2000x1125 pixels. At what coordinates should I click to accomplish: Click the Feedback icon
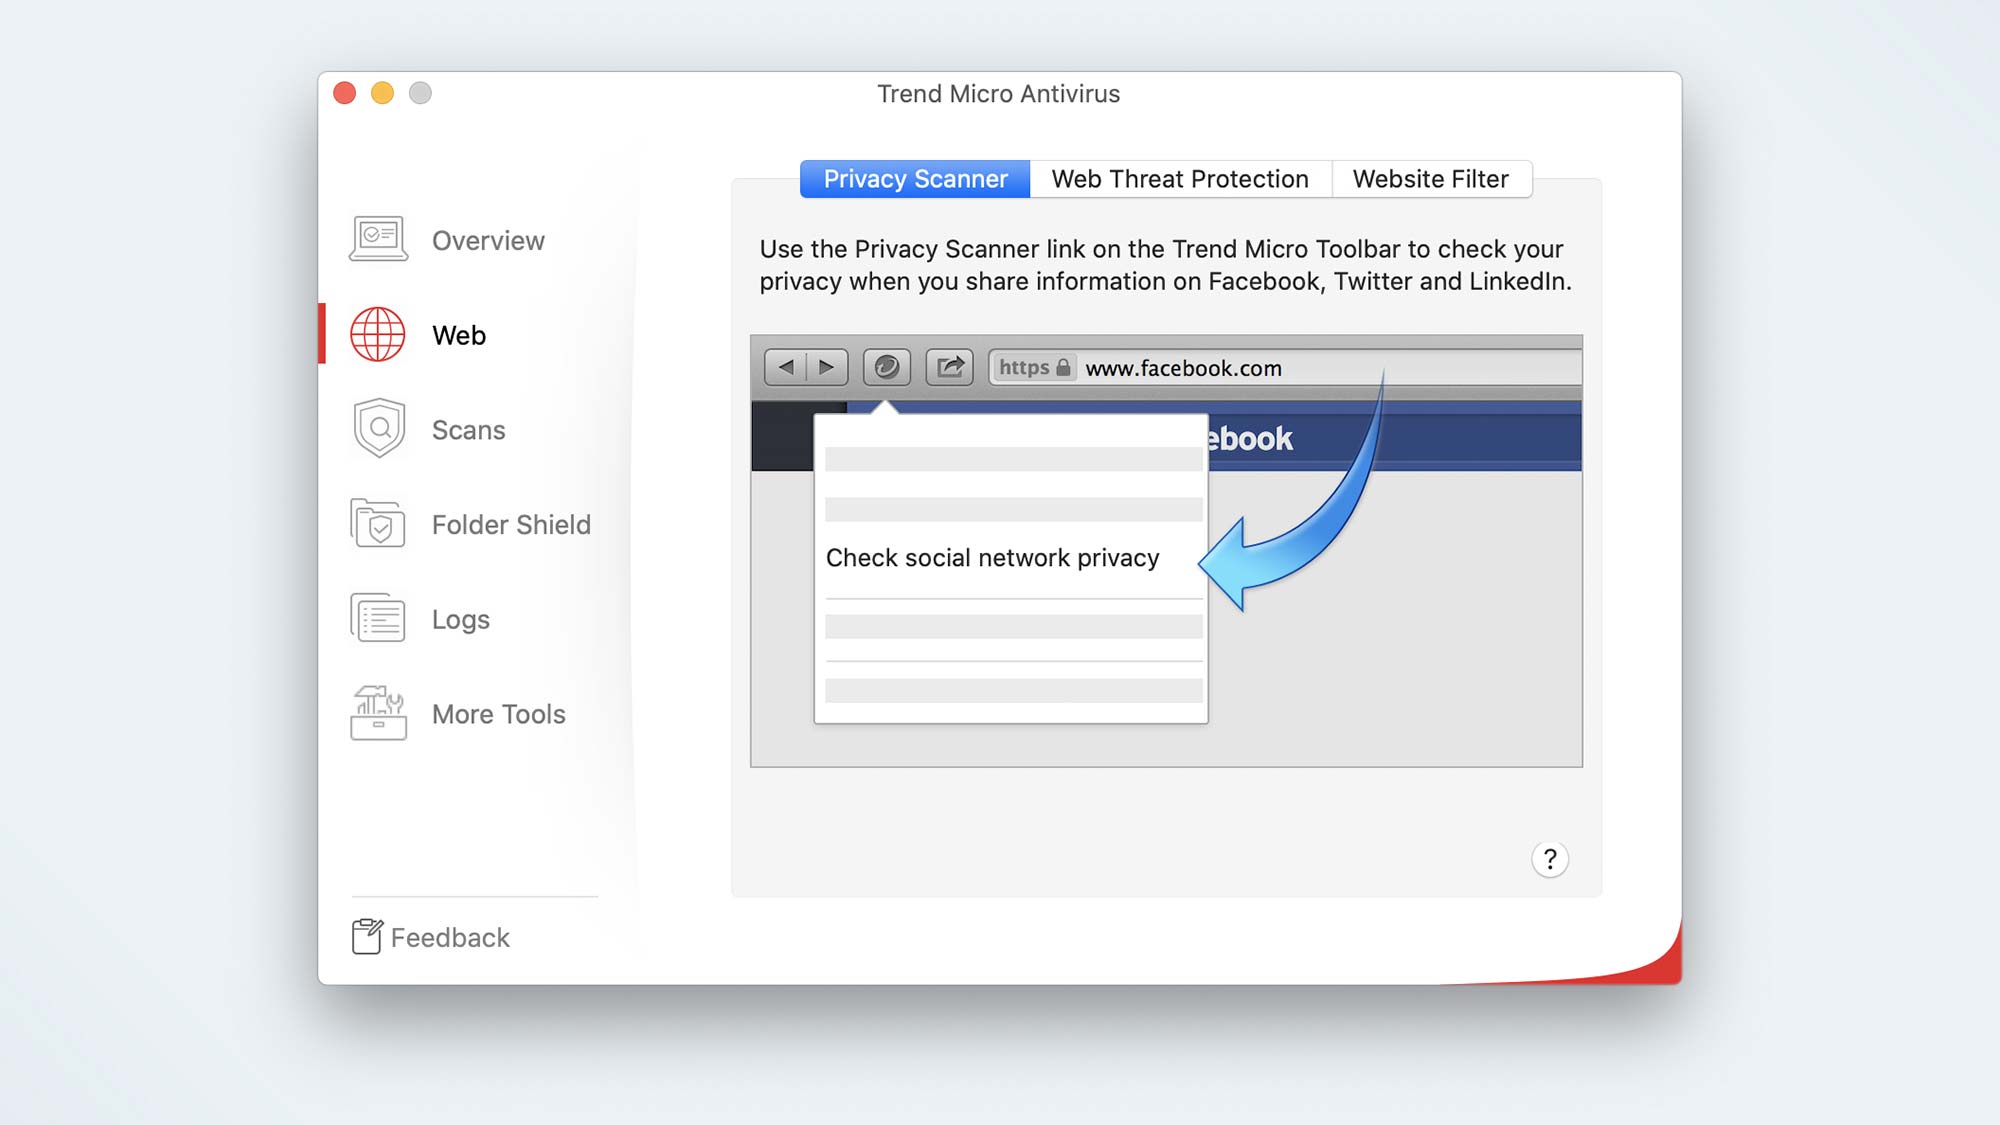click(365, 937)
